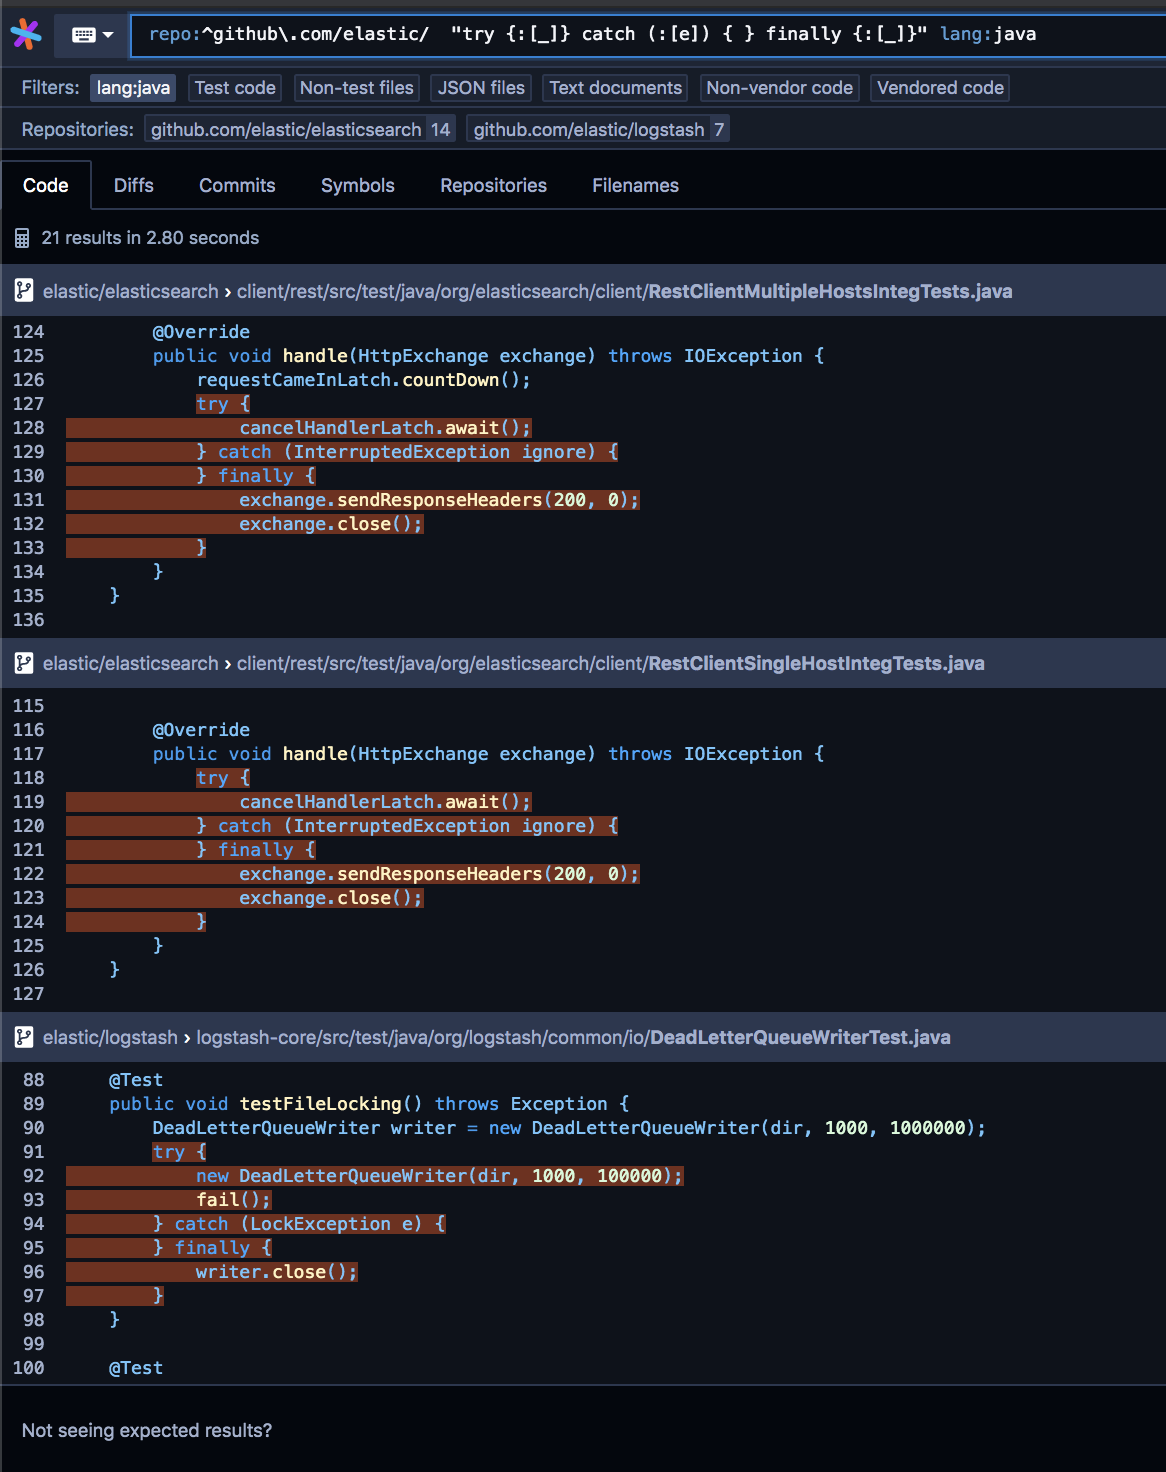Filter to github.com/elastic/elasticsearch repository
Viewport: 1166px width, 1472px height.
click(x=300, y=130)
